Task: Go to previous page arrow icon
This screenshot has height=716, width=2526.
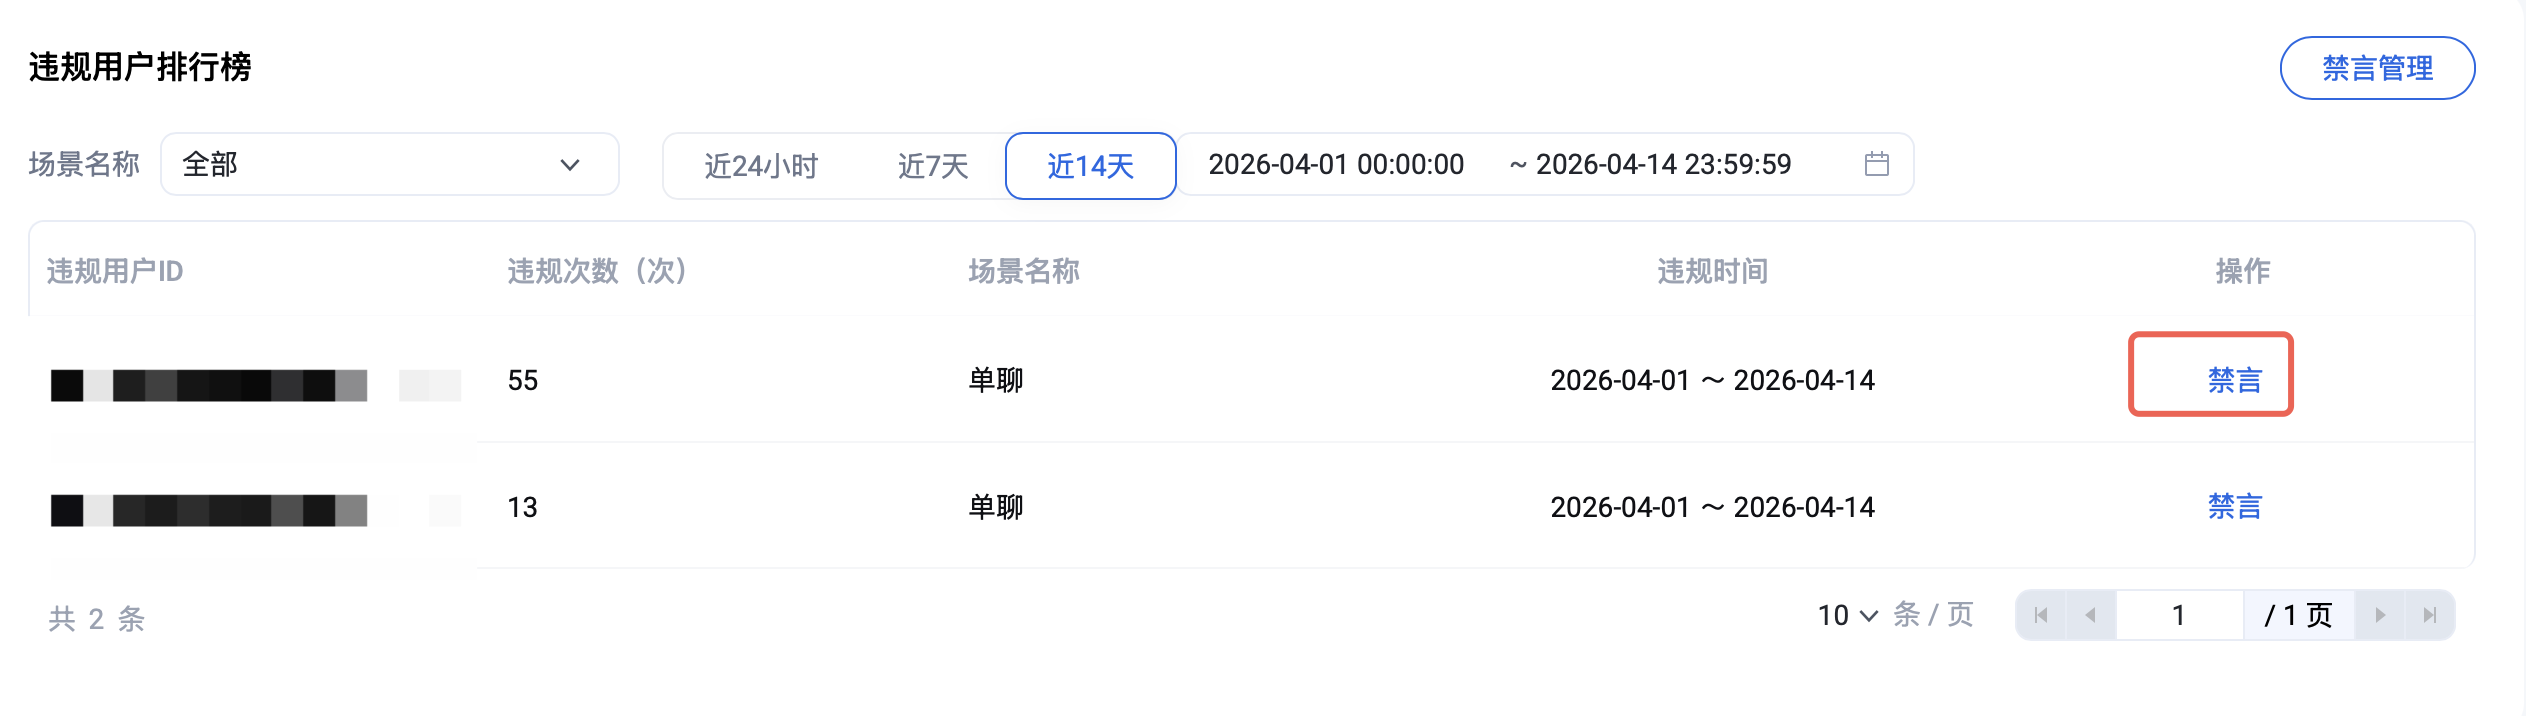Action: click(x=2090, y=615)
